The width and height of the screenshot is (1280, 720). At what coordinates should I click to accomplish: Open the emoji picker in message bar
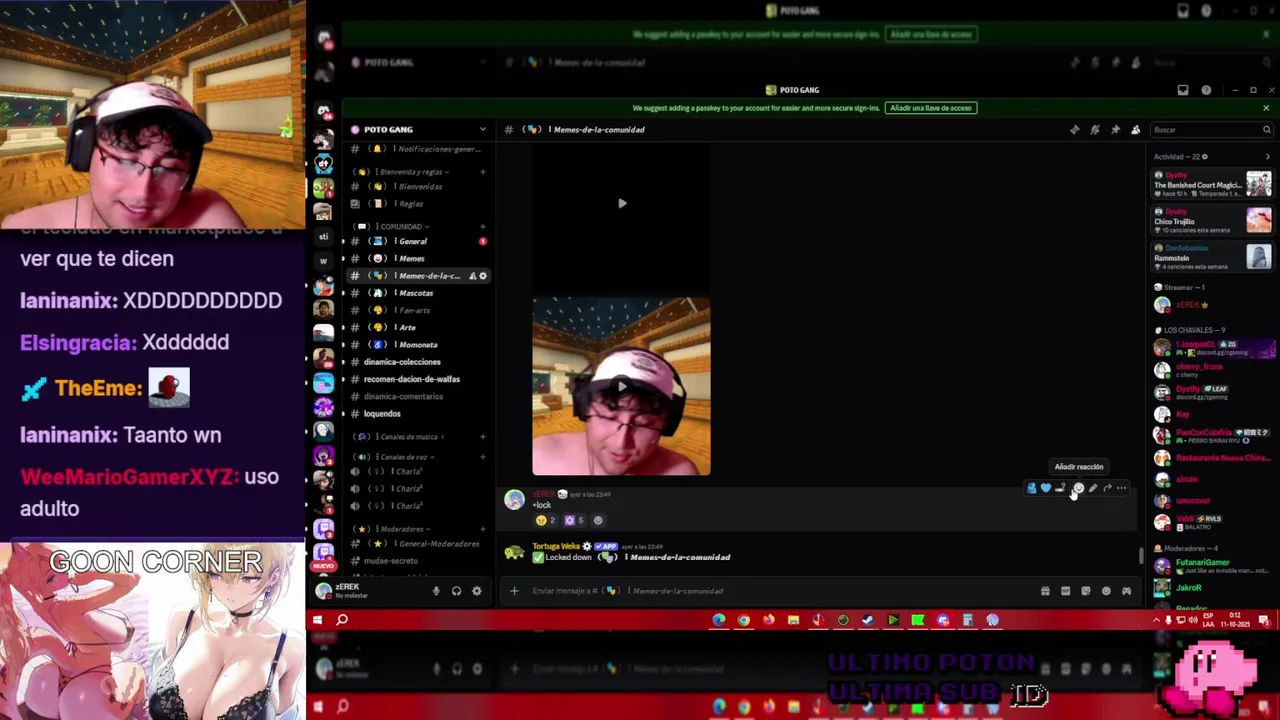[1106, 591]
